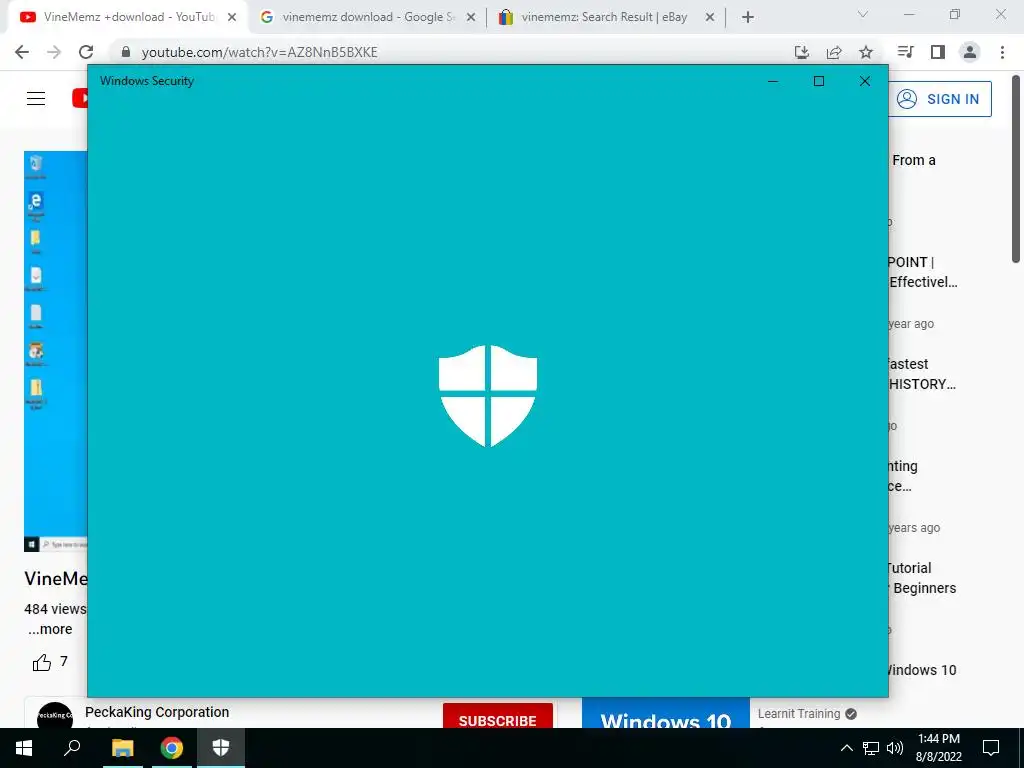Image resolution: width=1024 pixels, height=768 pixels.
Task: Click the YouTube SIGN IN button
Action: [940, 99]
